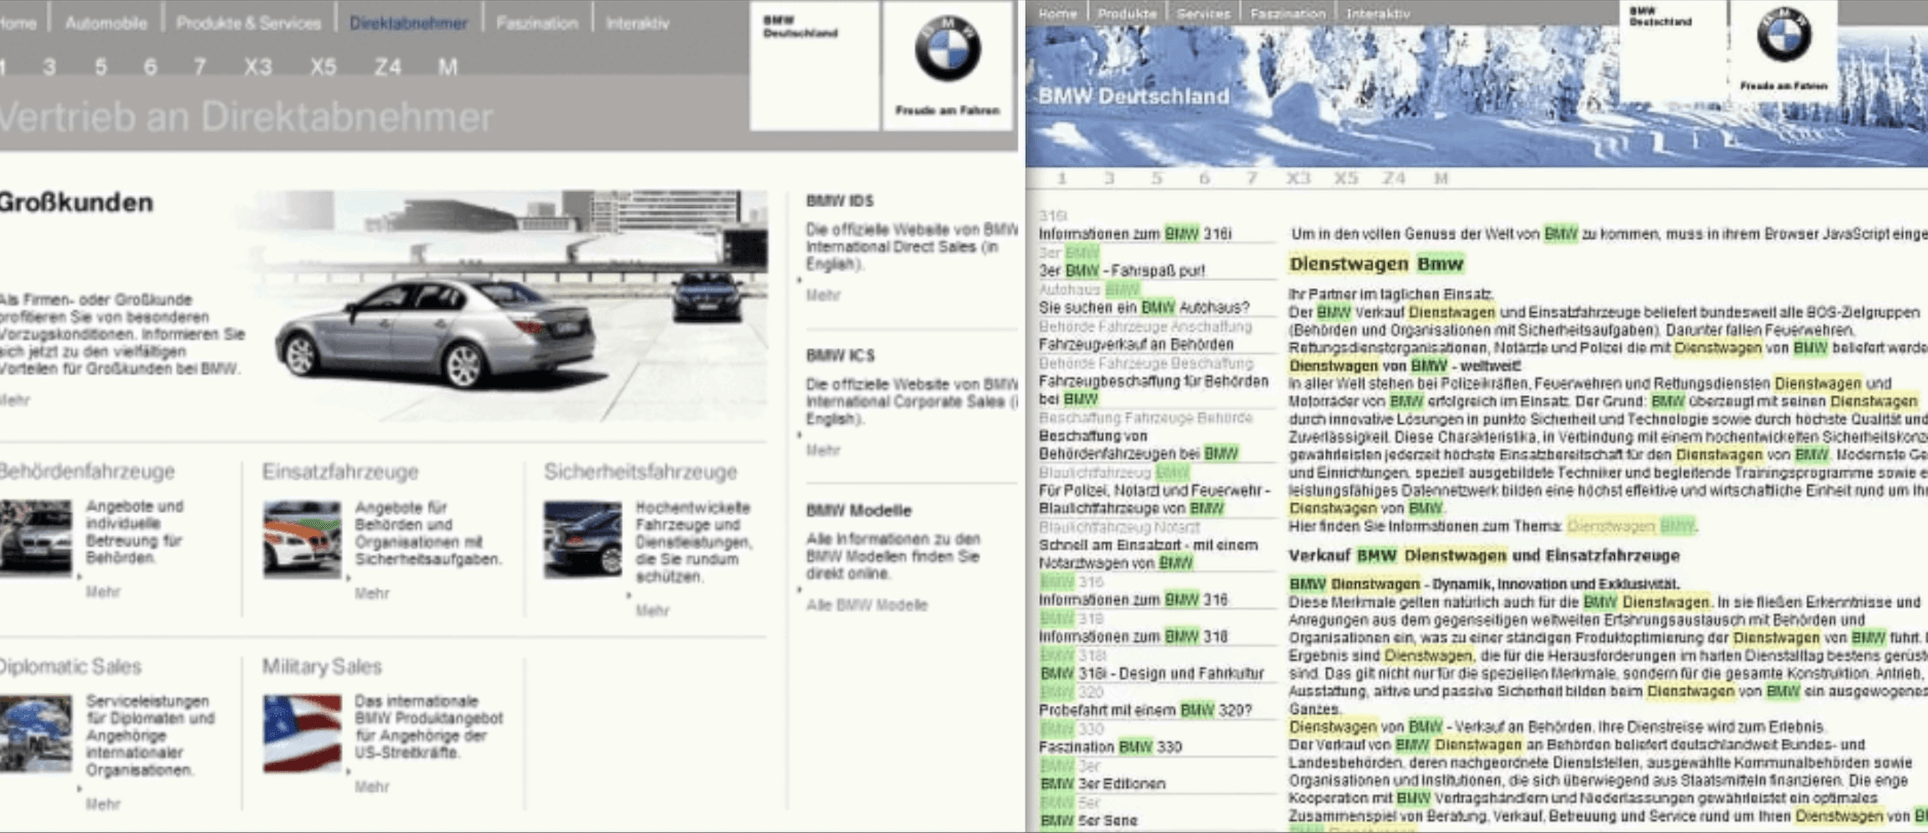Select 7 series on right page
The height and width of the screenshot is (833, 1928).
pyautogui.click(x=1251, y=178)
